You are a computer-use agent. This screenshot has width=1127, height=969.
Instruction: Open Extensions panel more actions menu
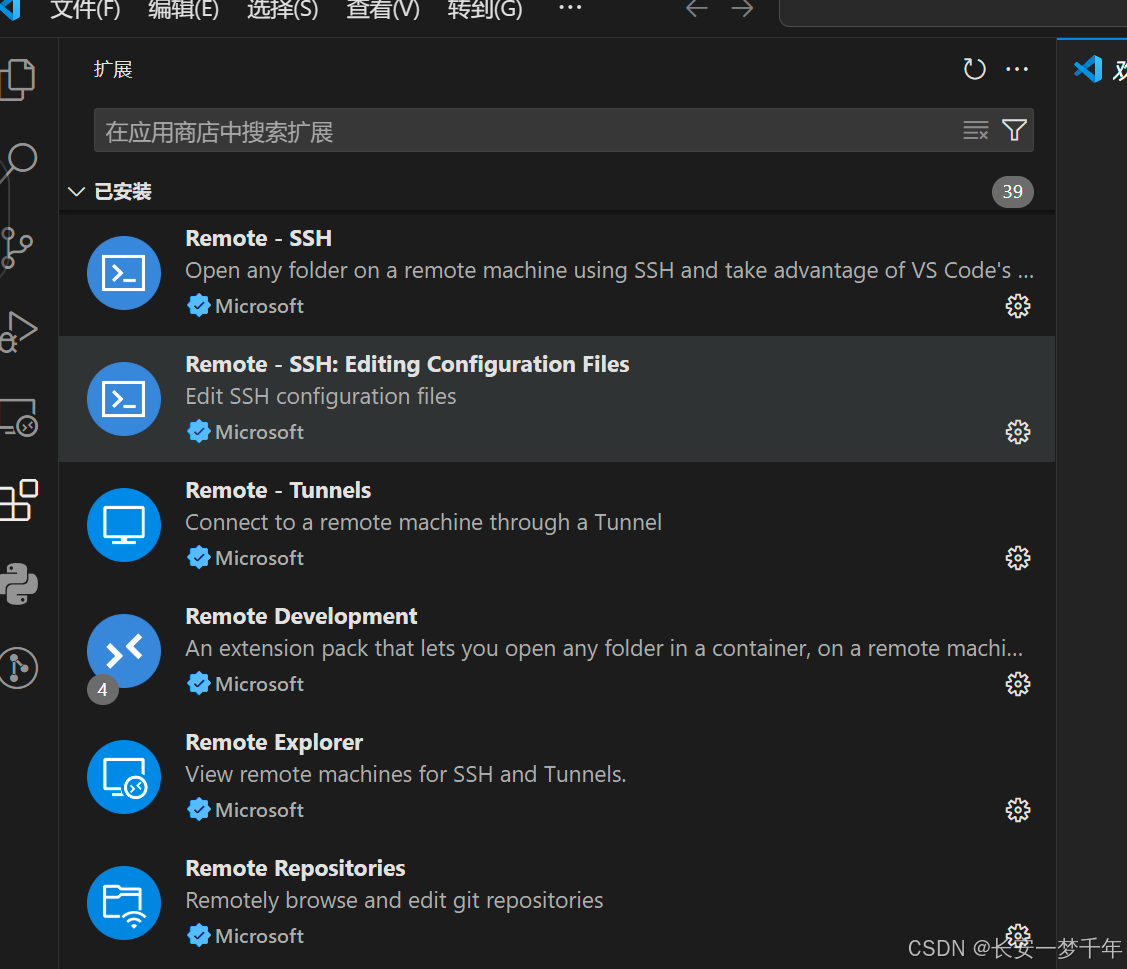coord(1016,69)
